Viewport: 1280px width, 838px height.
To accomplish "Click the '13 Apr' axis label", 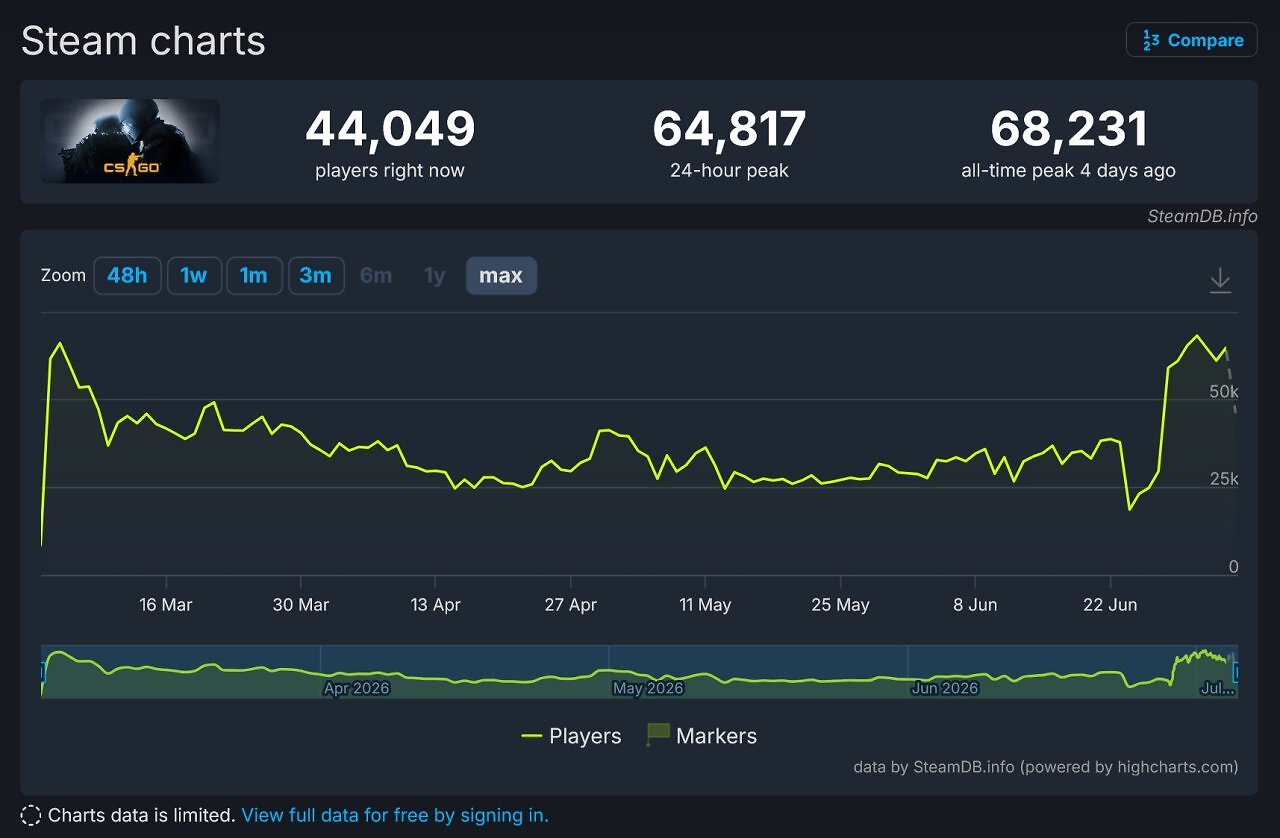I will 435,605.
